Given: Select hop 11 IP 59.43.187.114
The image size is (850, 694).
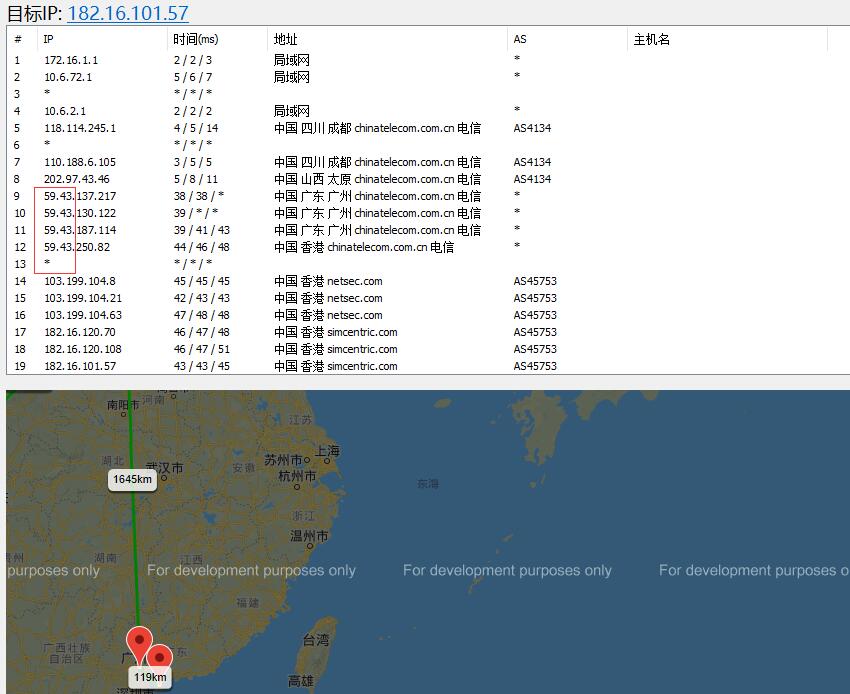Looking at the screenshot, I should [x=80, y=230].
